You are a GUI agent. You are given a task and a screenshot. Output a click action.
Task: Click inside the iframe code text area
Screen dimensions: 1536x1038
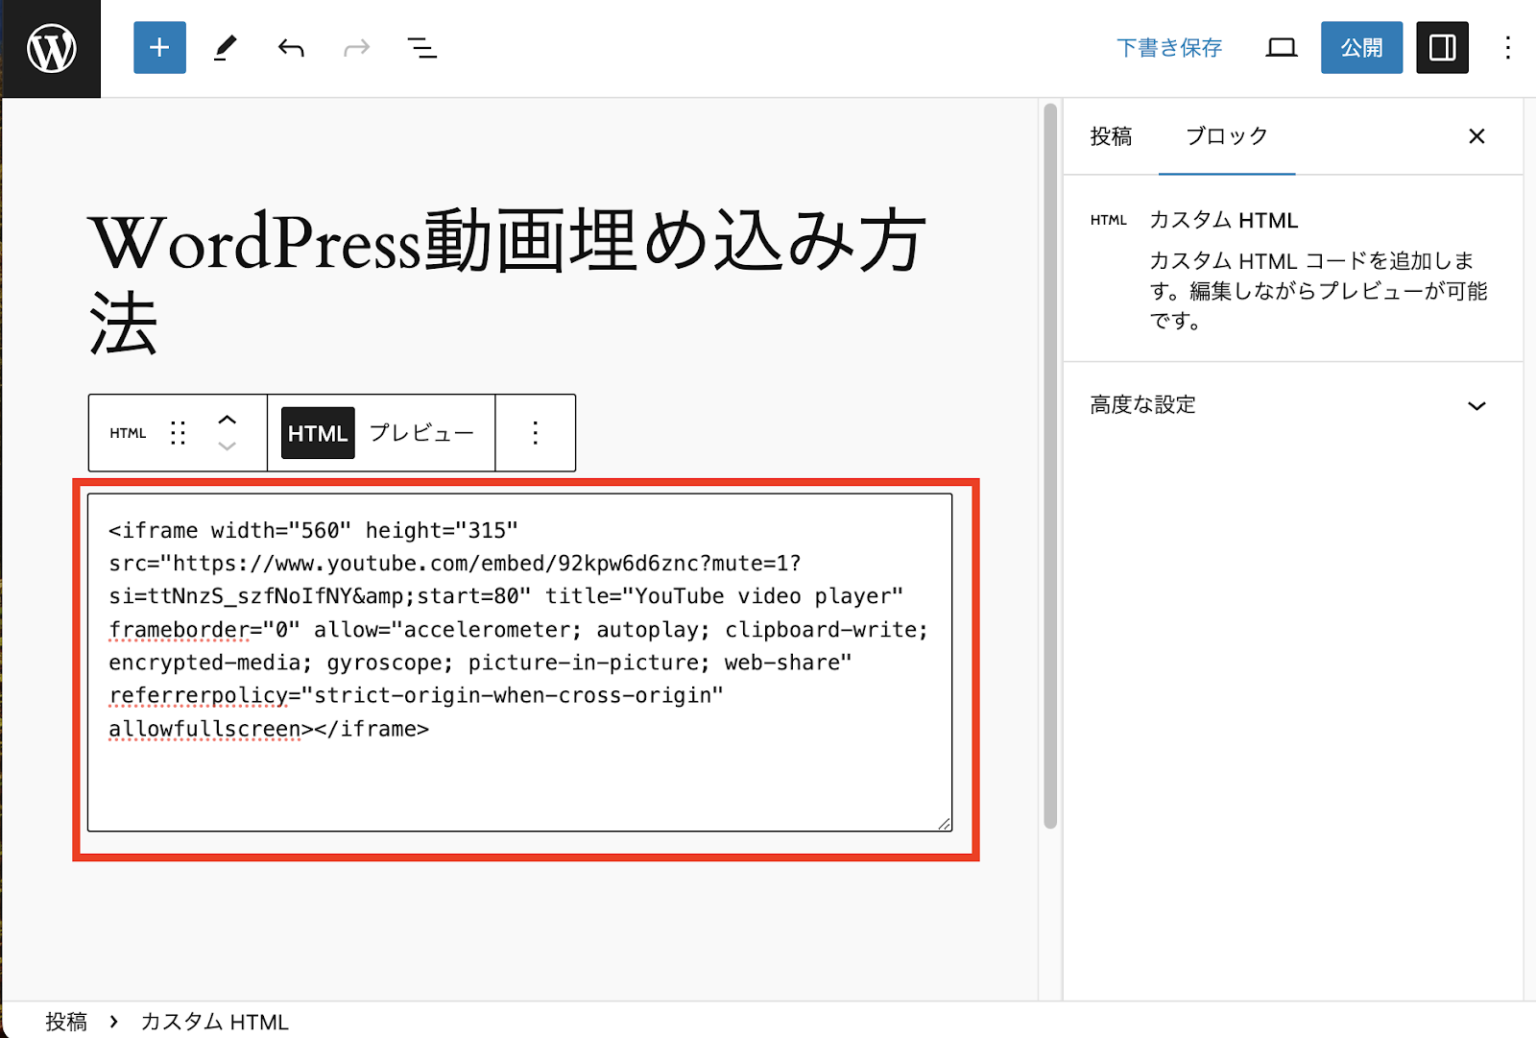tap(520, 660)
